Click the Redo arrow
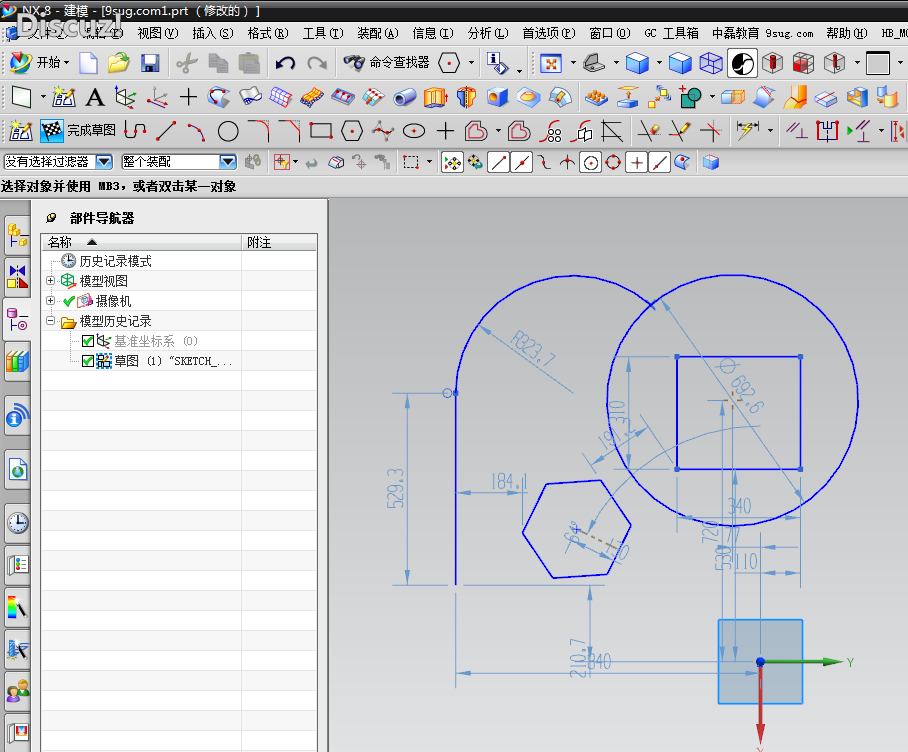The height and width of the screenshot is (752, 908). coord(317,63)
